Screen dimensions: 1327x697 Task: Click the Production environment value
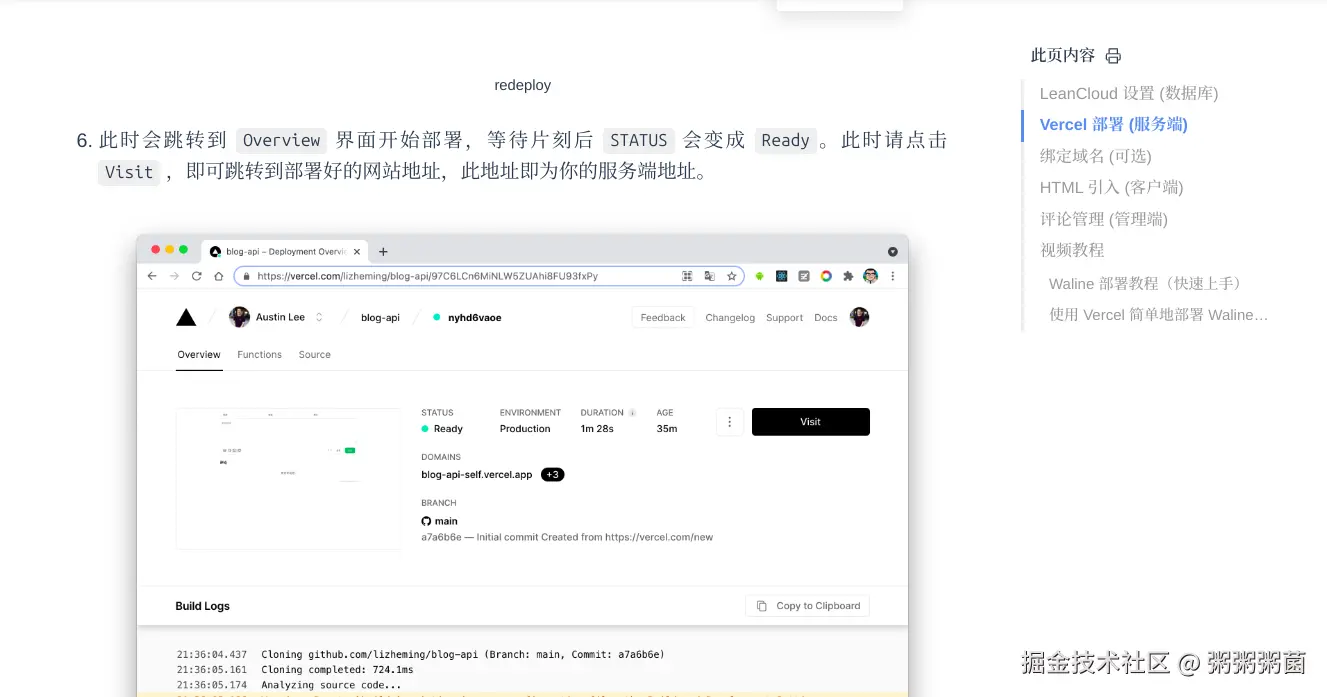pyautogui.click(x=525, y=429)
